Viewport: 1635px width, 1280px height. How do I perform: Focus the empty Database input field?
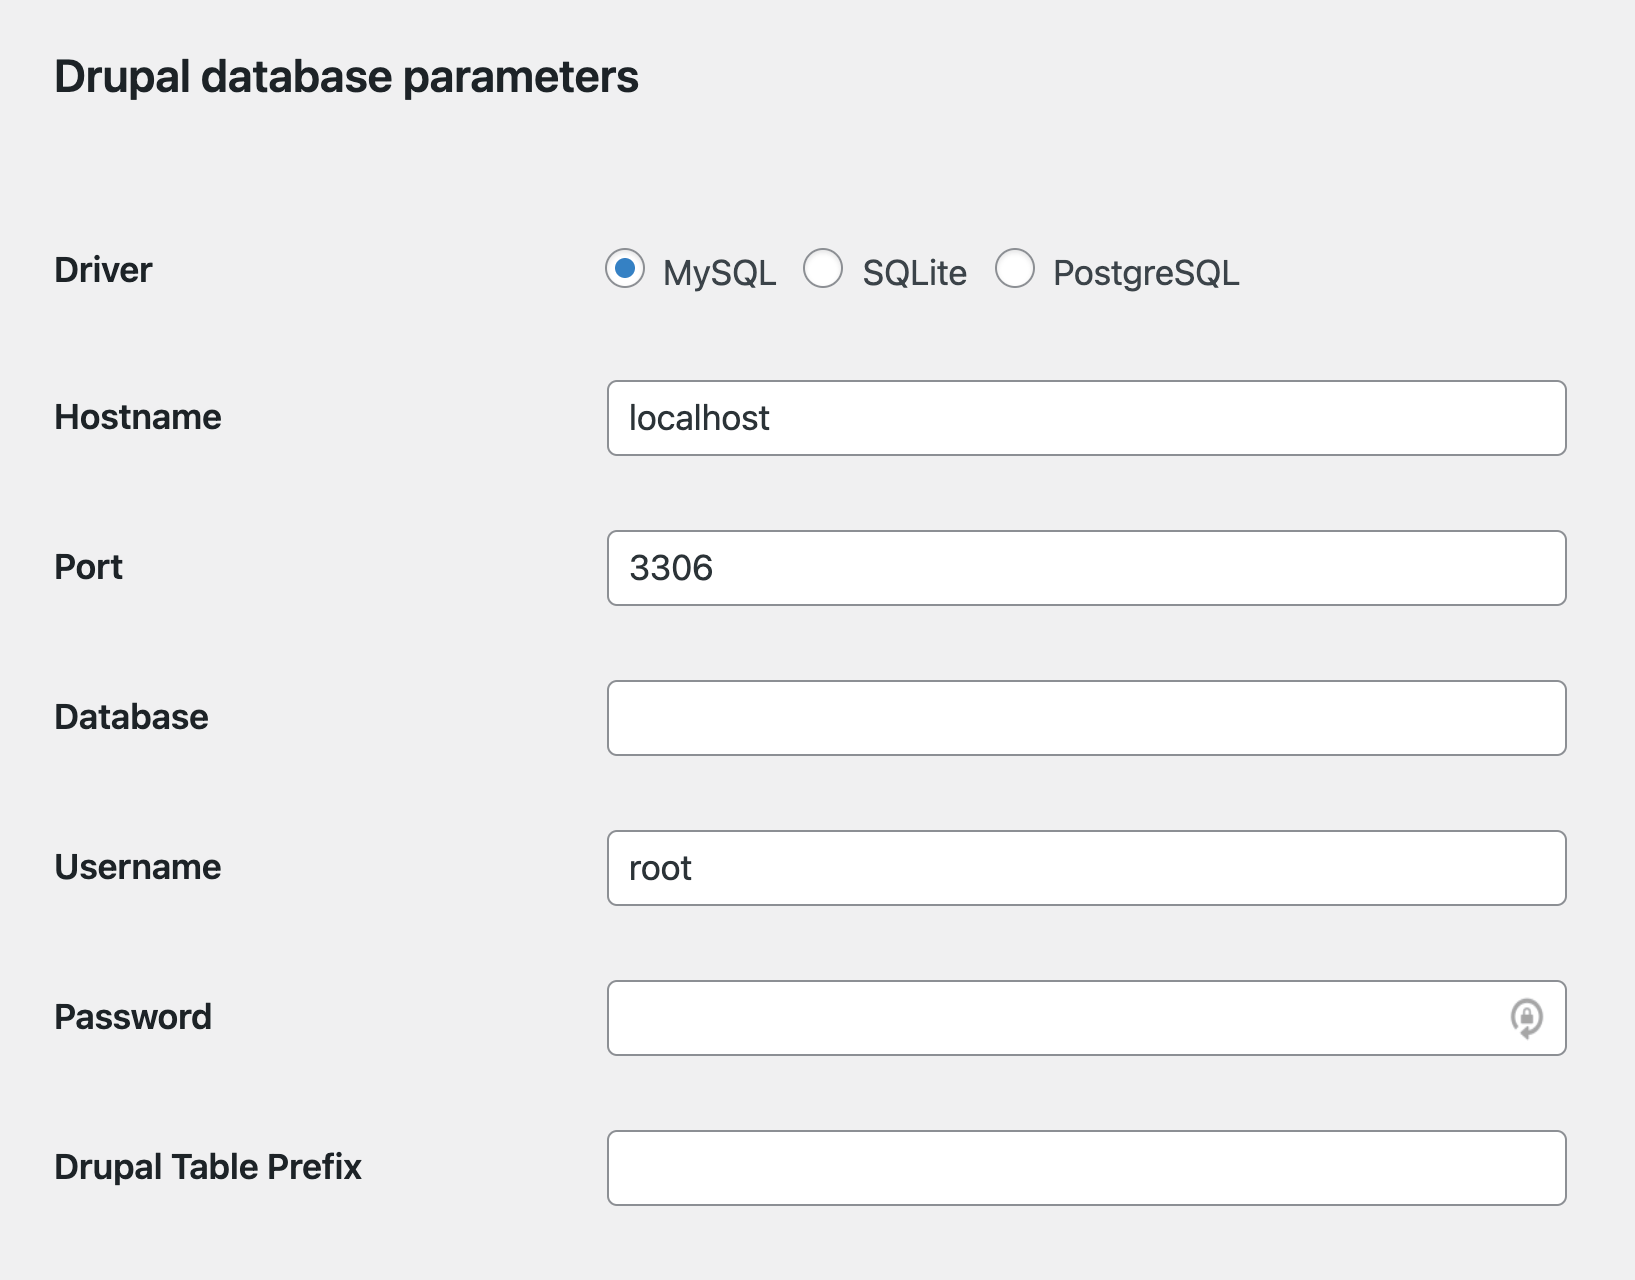click(1086, 718)
